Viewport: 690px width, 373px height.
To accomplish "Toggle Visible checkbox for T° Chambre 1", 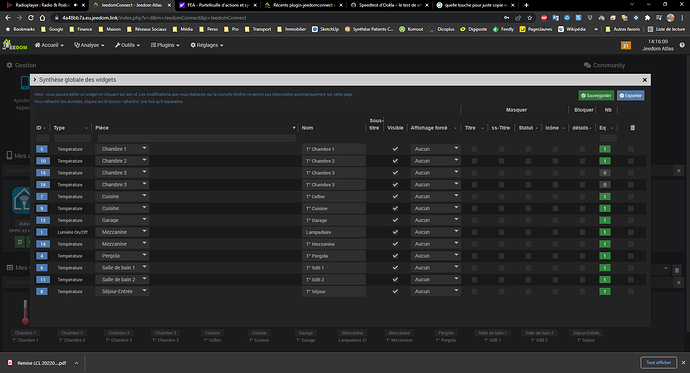I will point(395,149).
